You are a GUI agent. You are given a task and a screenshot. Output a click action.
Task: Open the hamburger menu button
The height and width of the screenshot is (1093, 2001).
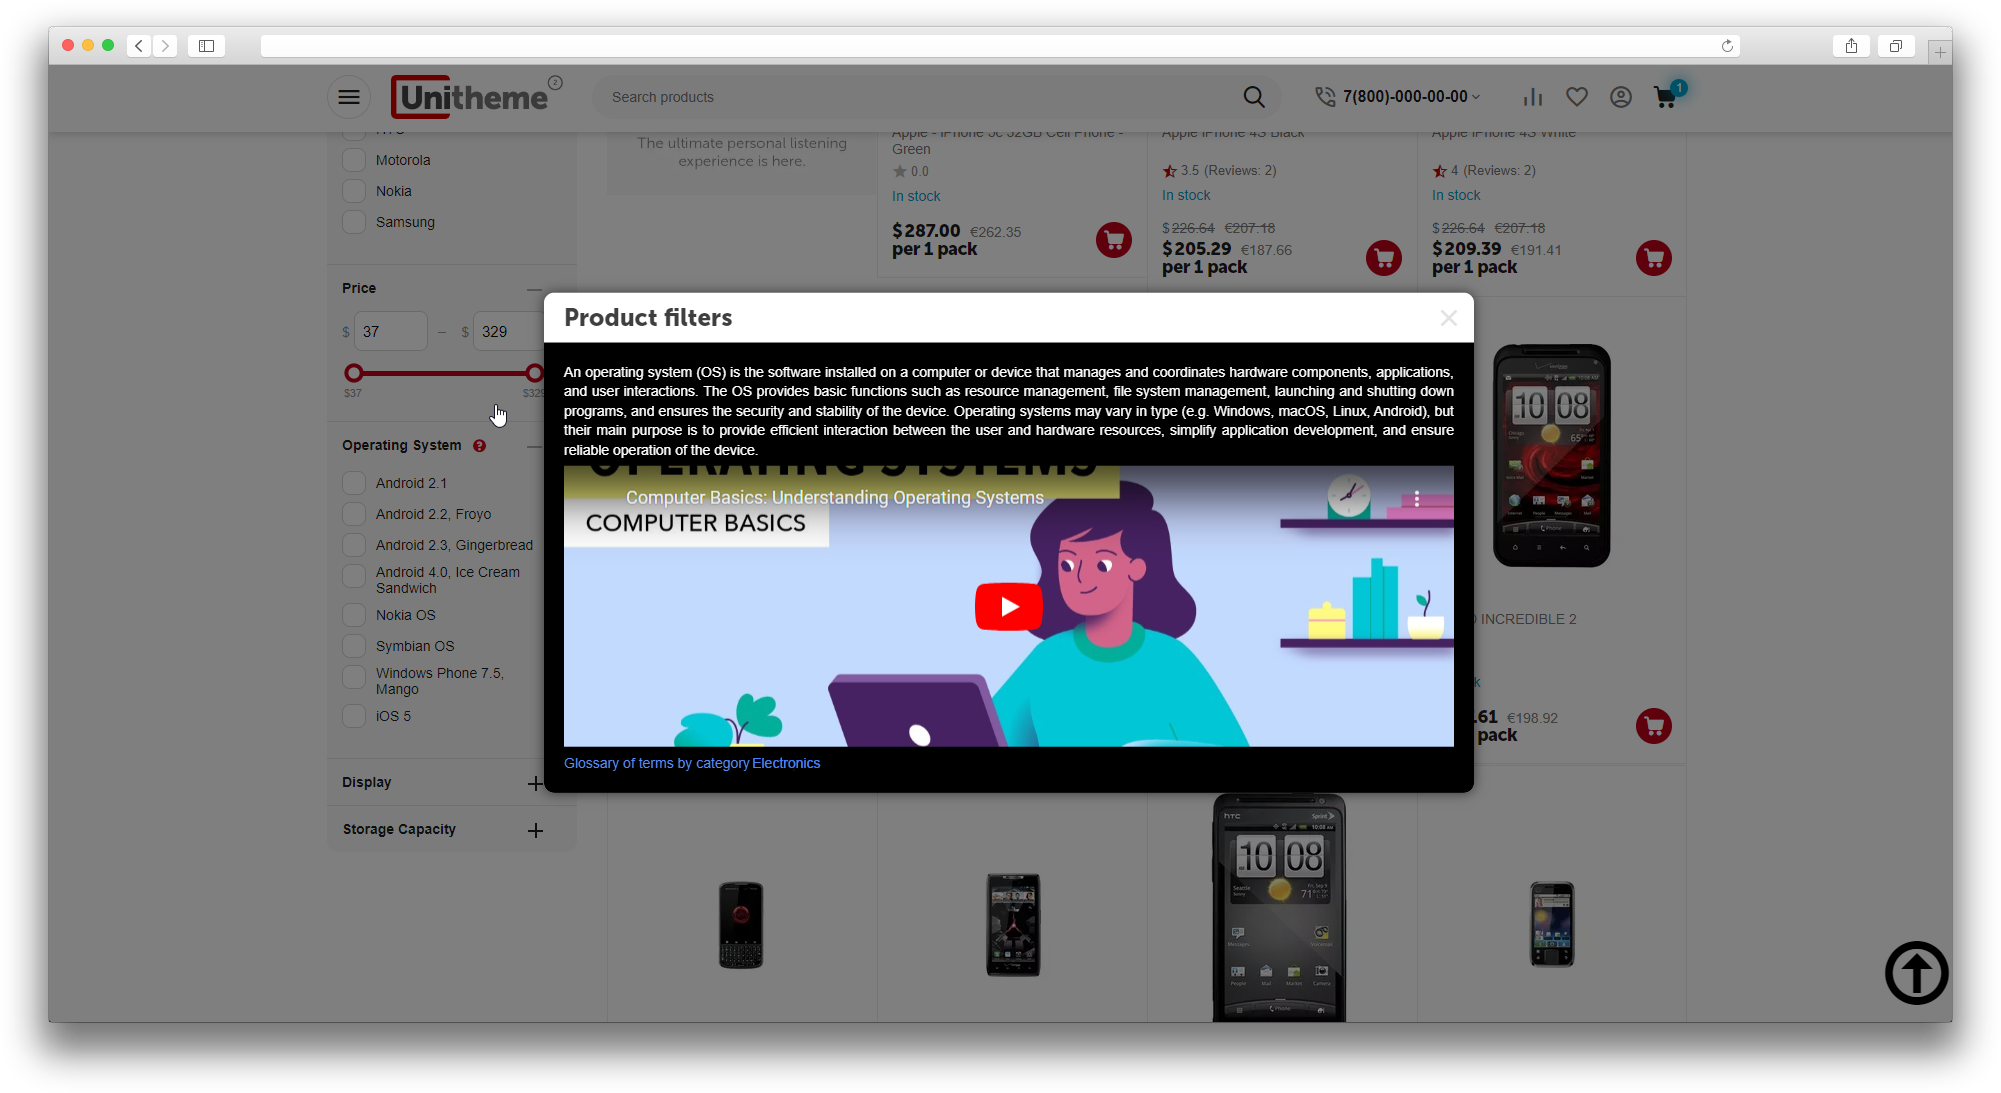tap(349, 97)
